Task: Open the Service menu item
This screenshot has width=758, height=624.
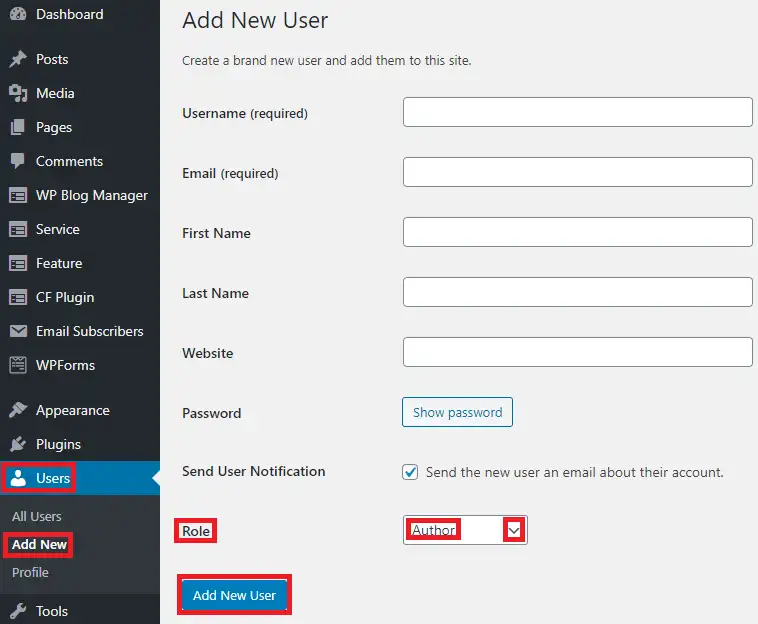Action: coord(58,229)
